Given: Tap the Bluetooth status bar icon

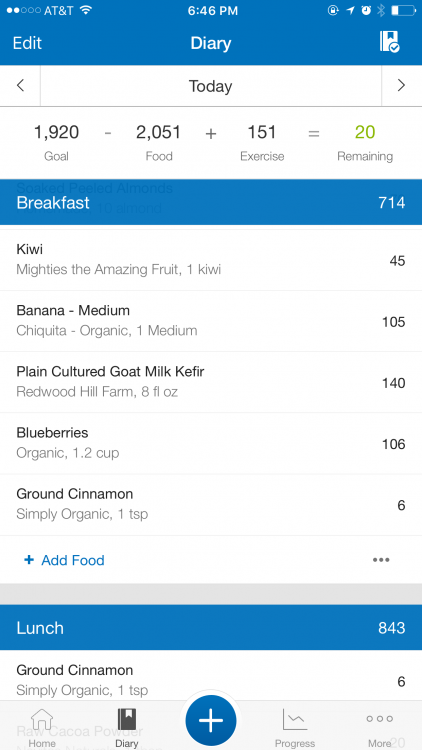Looking at the screenshot, I should tap(381, 11).
